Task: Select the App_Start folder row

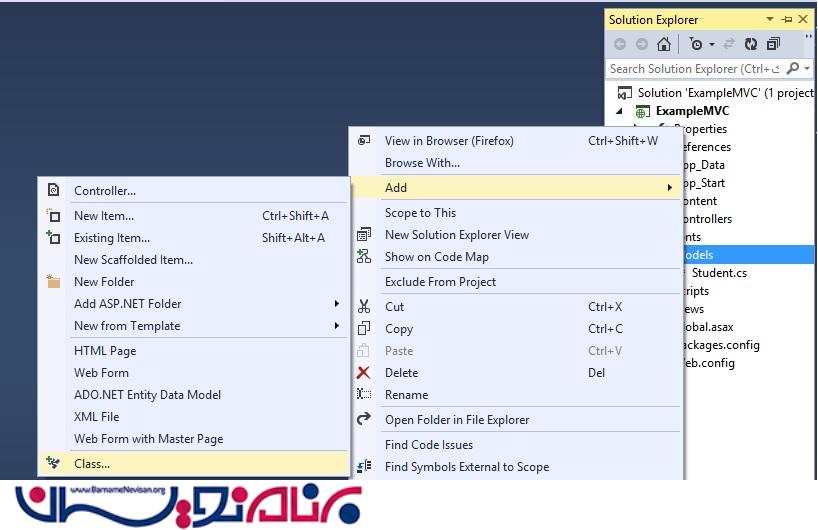Action: tap(704, 183)
